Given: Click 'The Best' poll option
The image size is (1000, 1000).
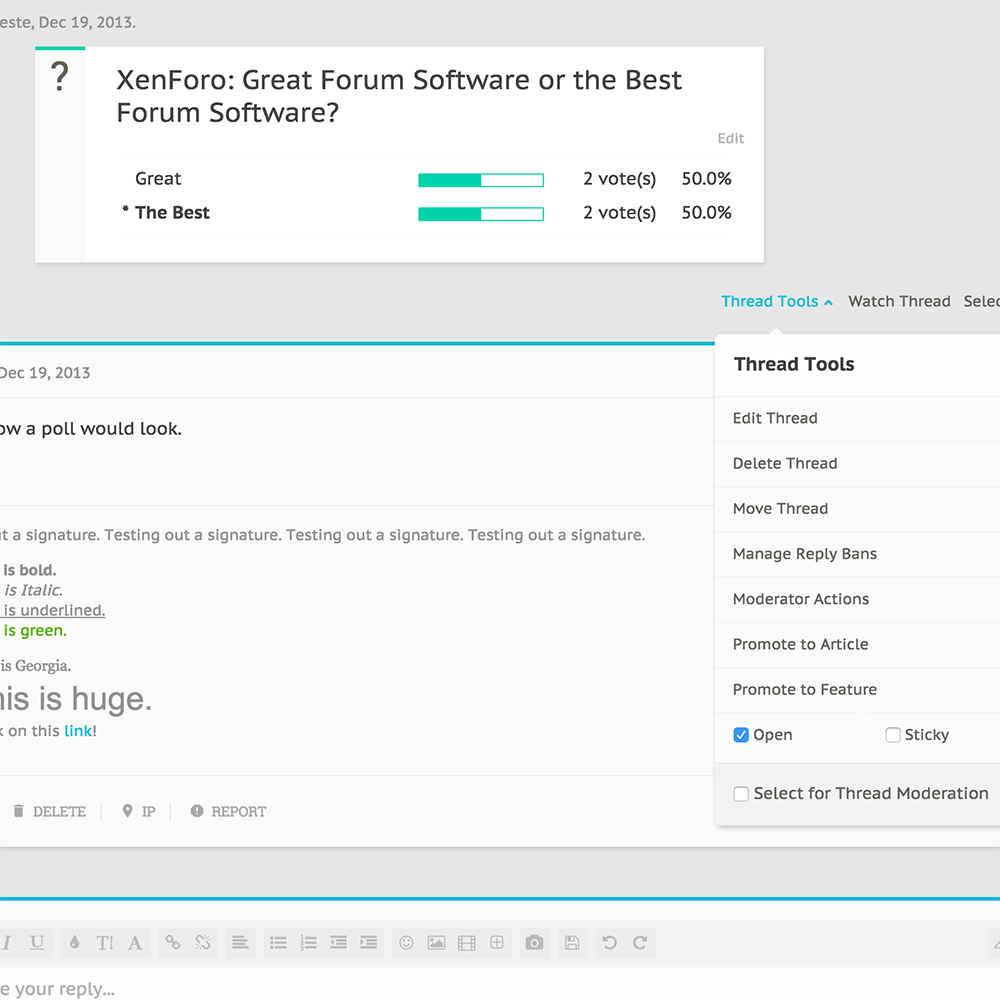Looking at the screenshot, I should click(x=172, y=212).
